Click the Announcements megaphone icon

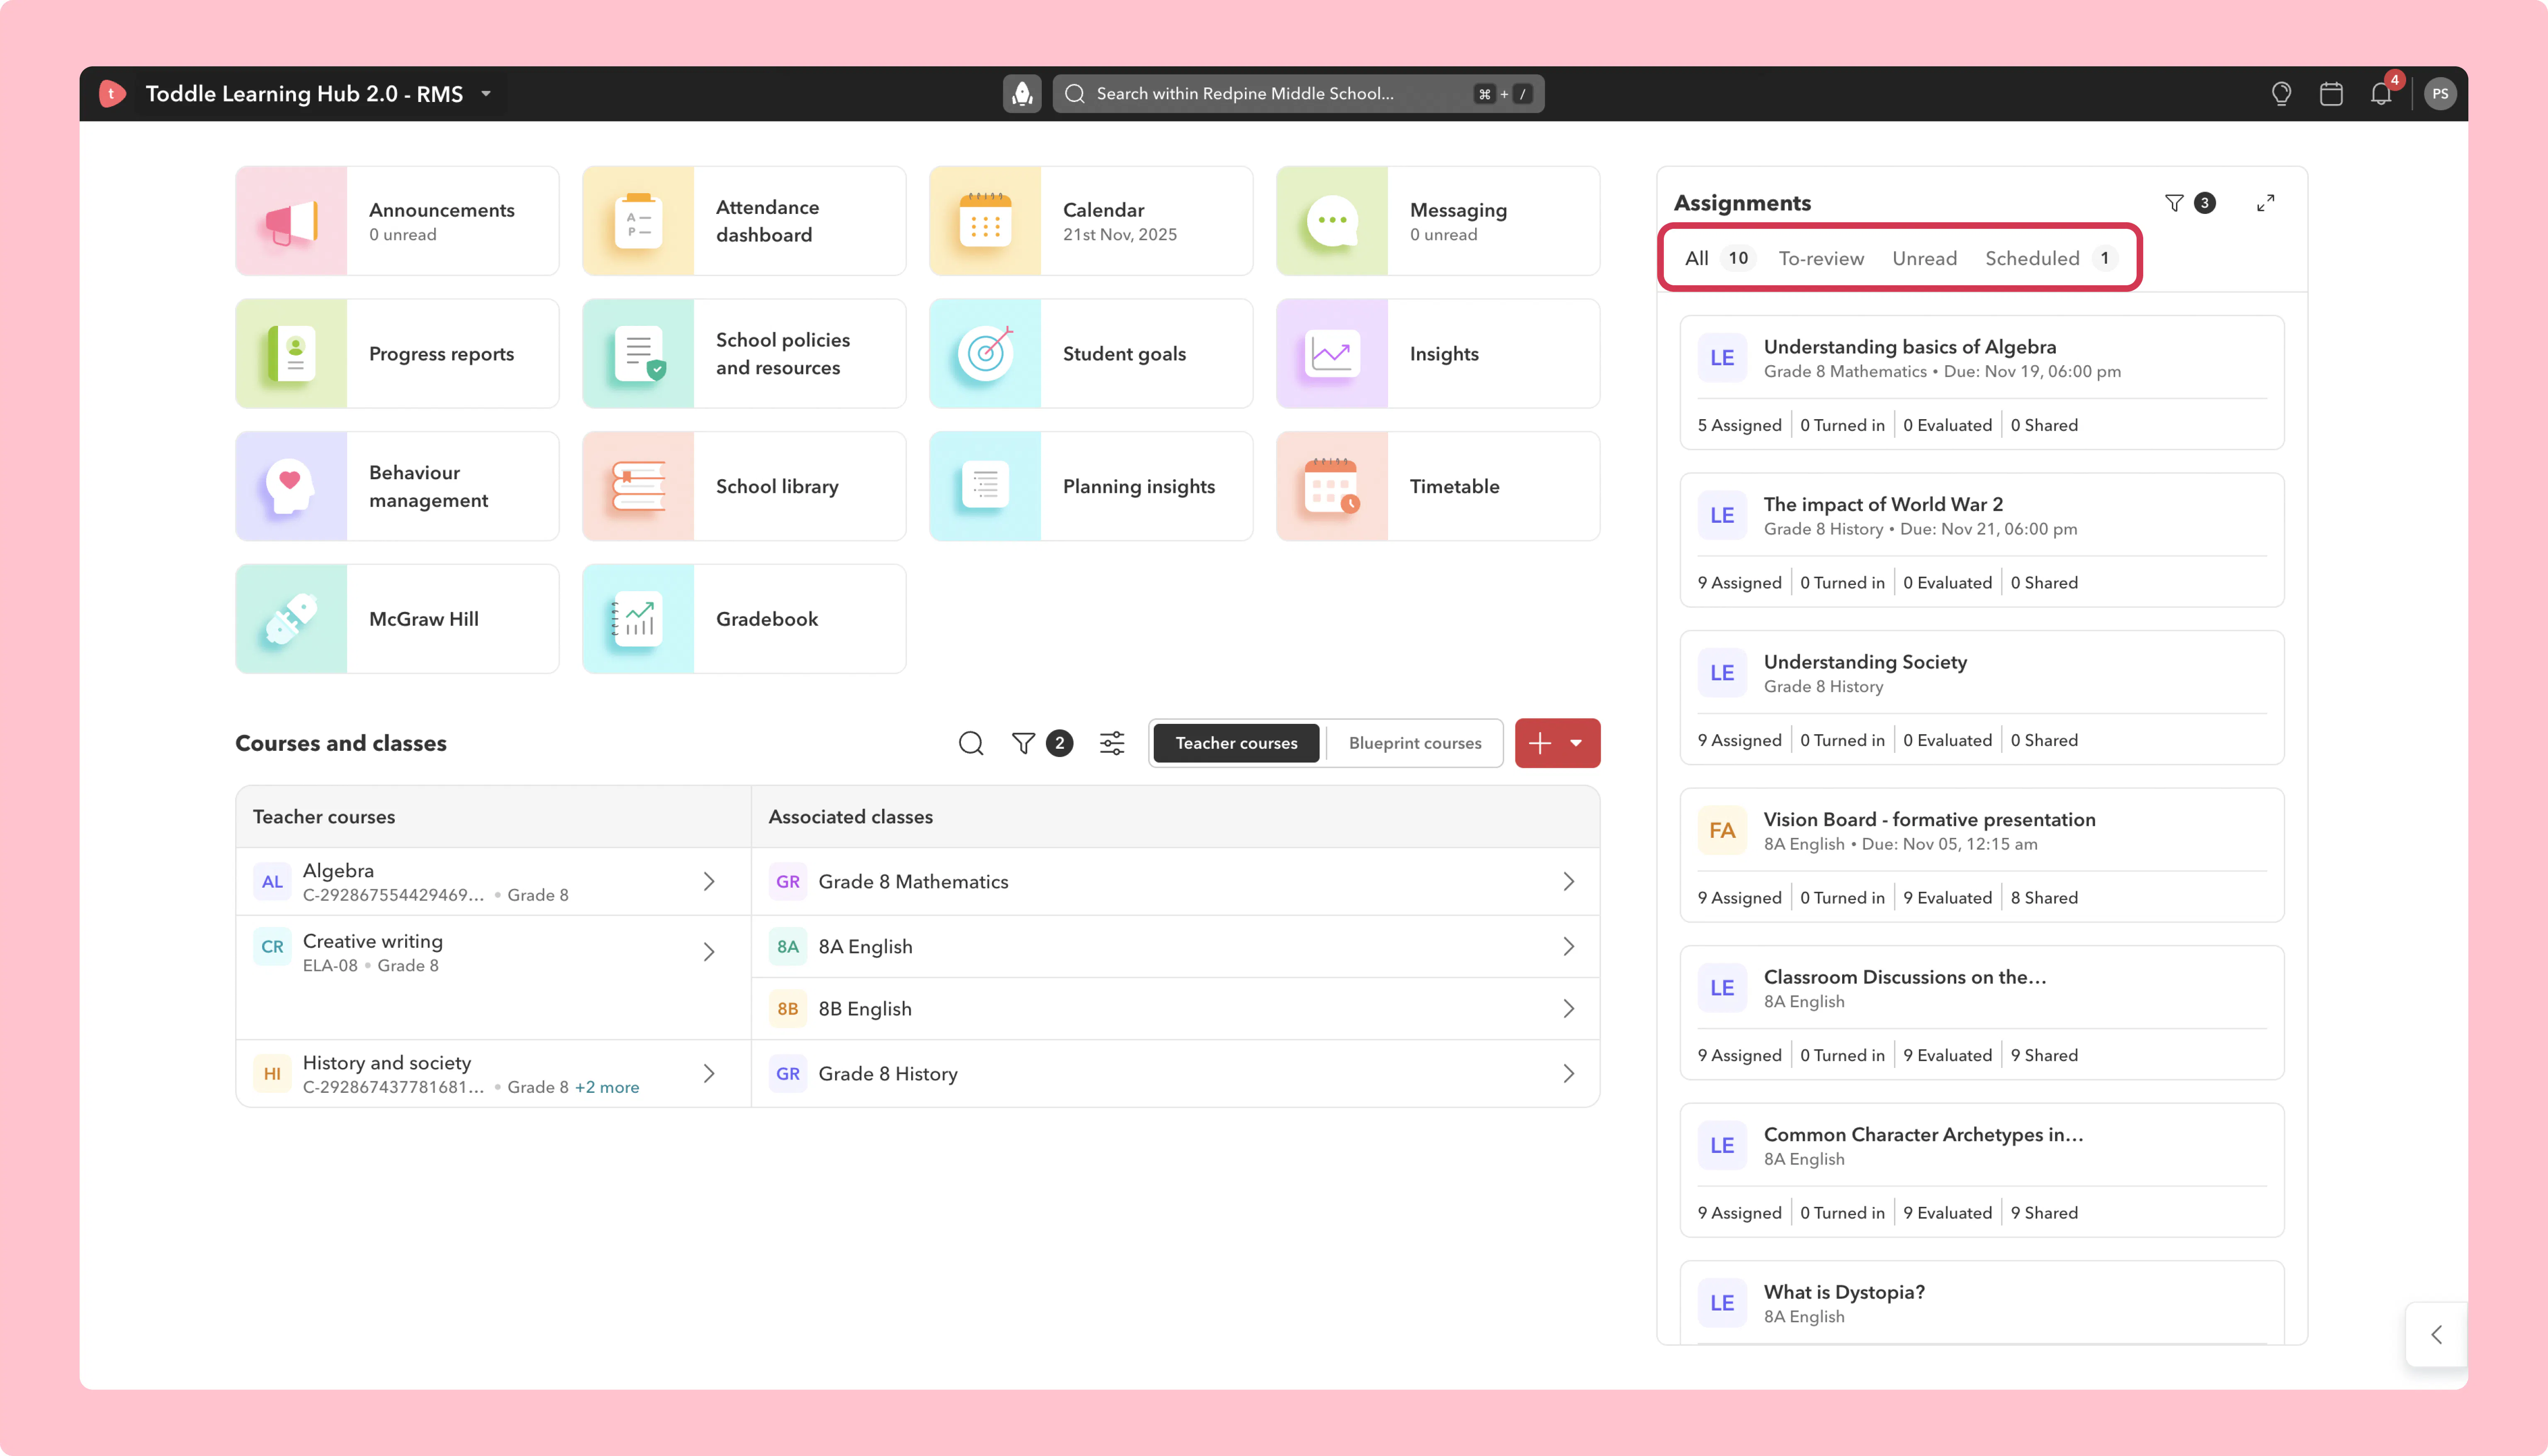[x=291, y=221]
